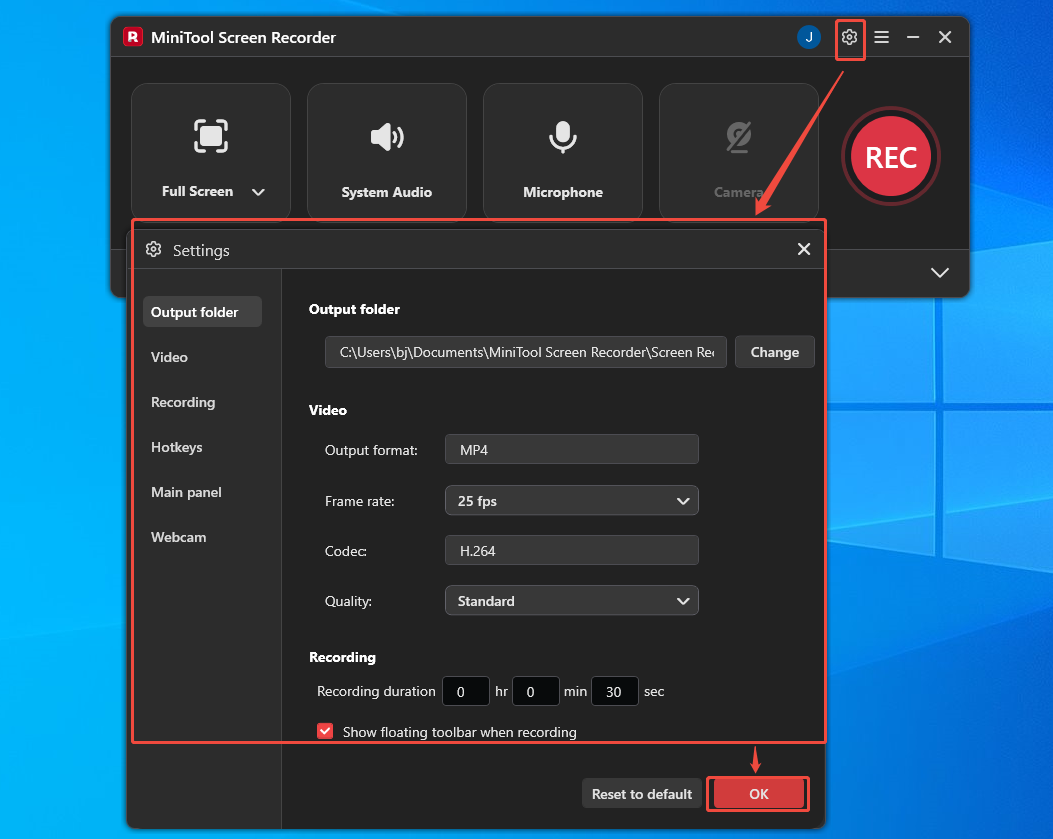Click the recording duration minutes field
This screenshot has height=839, width=1053.
pos(536,691)
